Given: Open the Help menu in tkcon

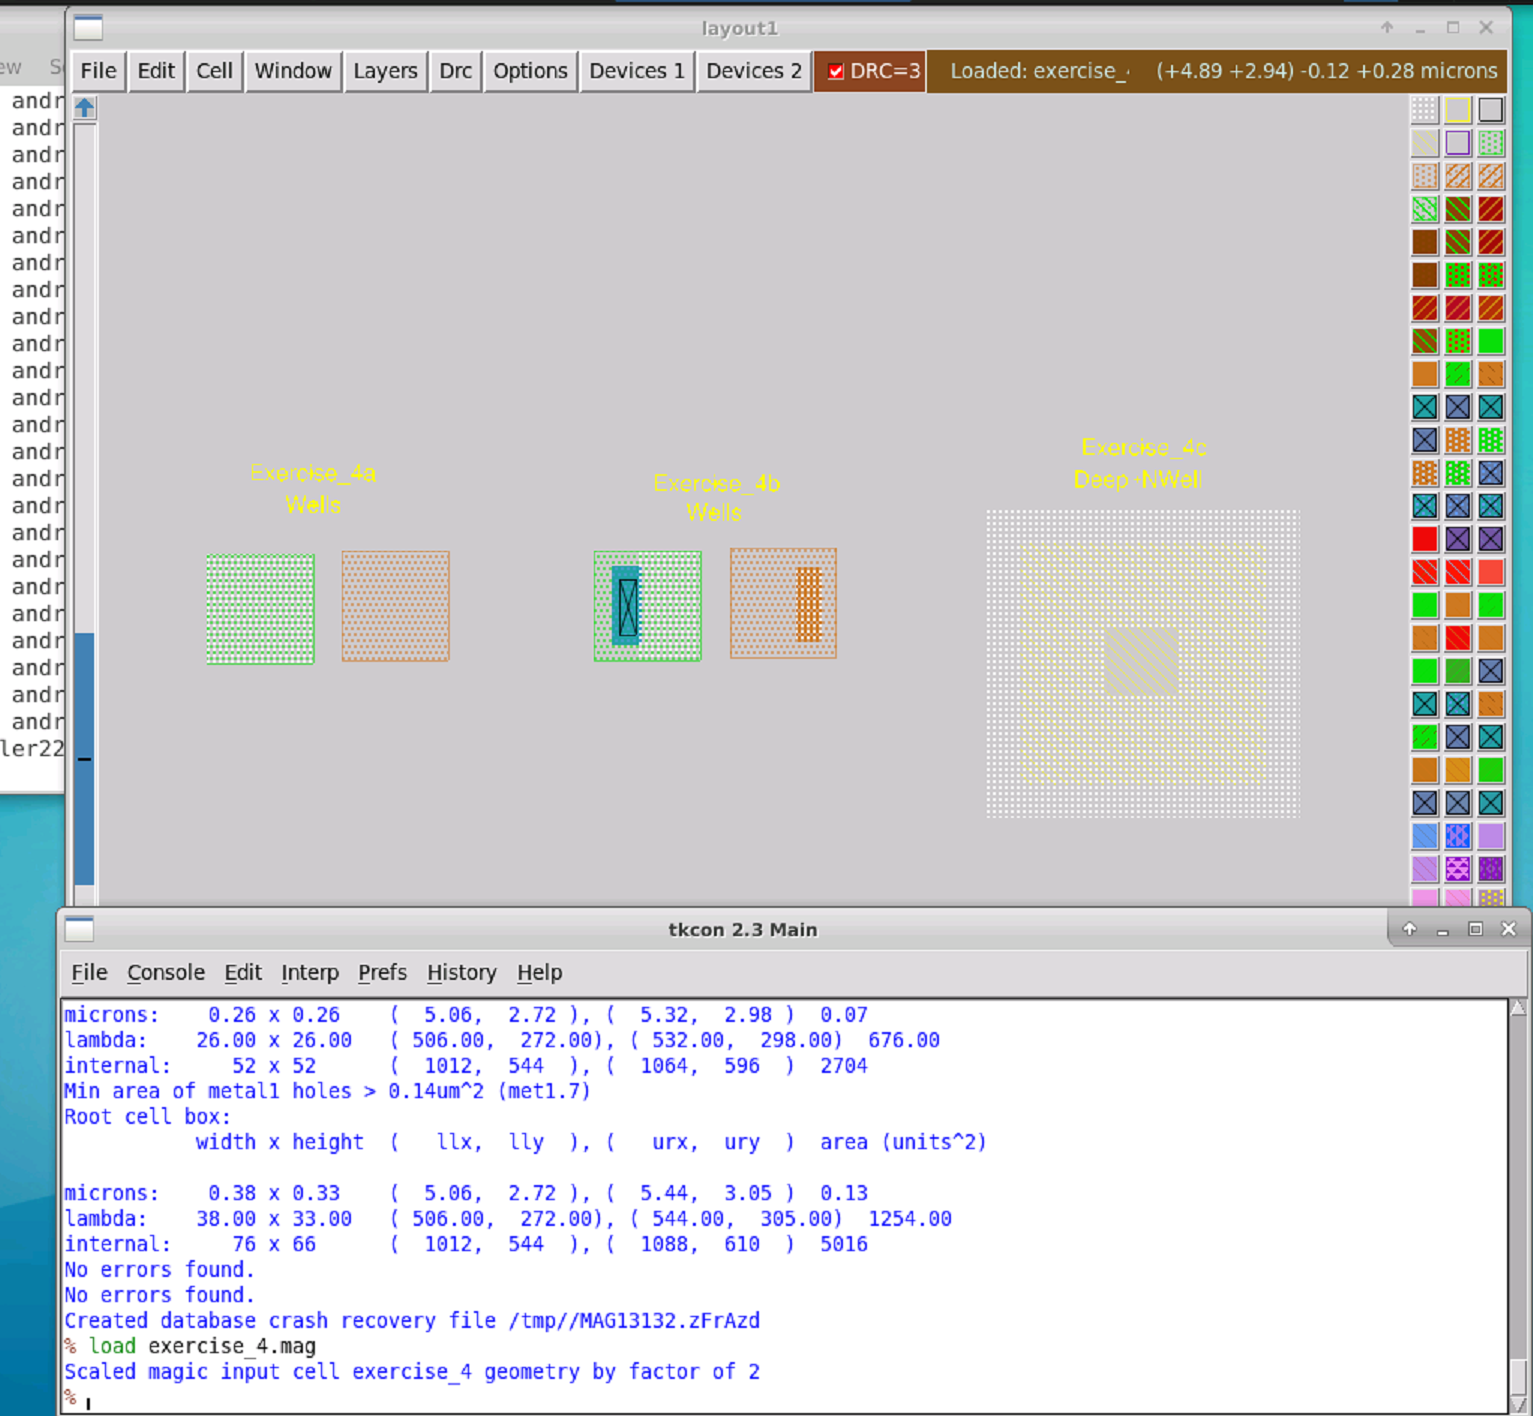Looking at the screenshot, I should click(x=540, y=972).
